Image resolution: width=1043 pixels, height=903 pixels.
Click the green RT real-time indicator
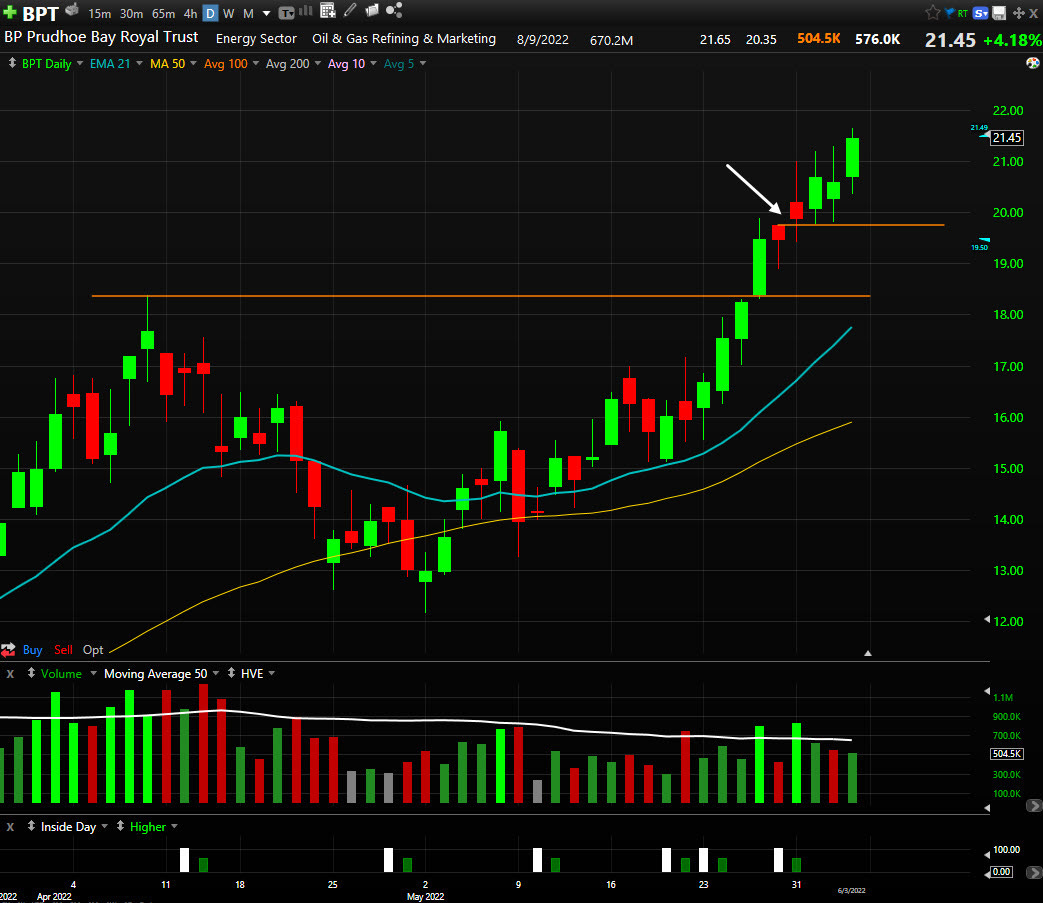tap(963, 13)
